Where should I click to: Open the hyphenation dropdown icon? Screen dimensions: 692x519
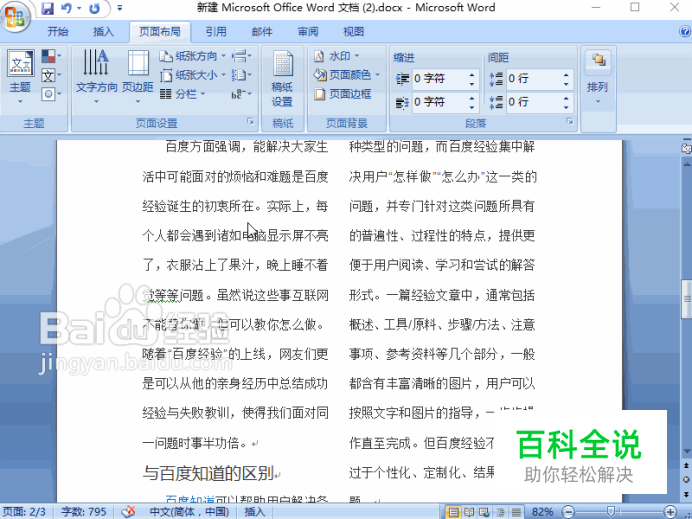pos(241,94)
